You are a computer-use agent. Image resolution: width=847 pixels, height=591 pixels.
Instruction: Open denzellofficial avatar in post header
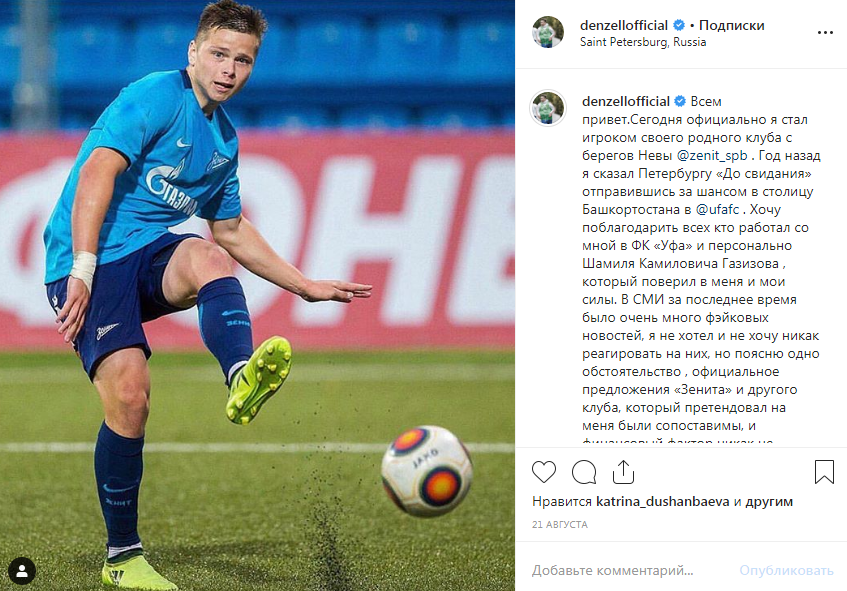coord(548,32)
